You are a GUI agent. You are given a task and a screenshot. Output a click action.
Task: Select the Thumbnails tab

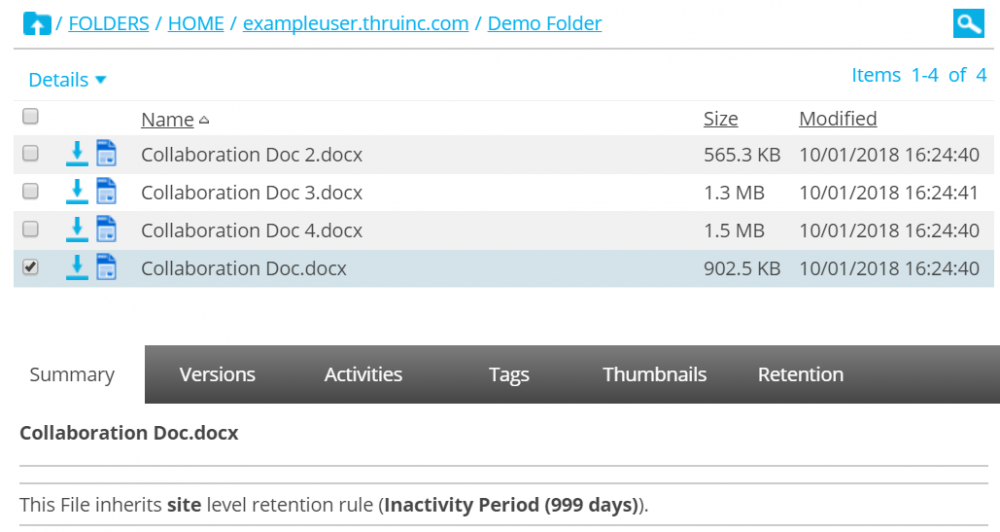654,375
